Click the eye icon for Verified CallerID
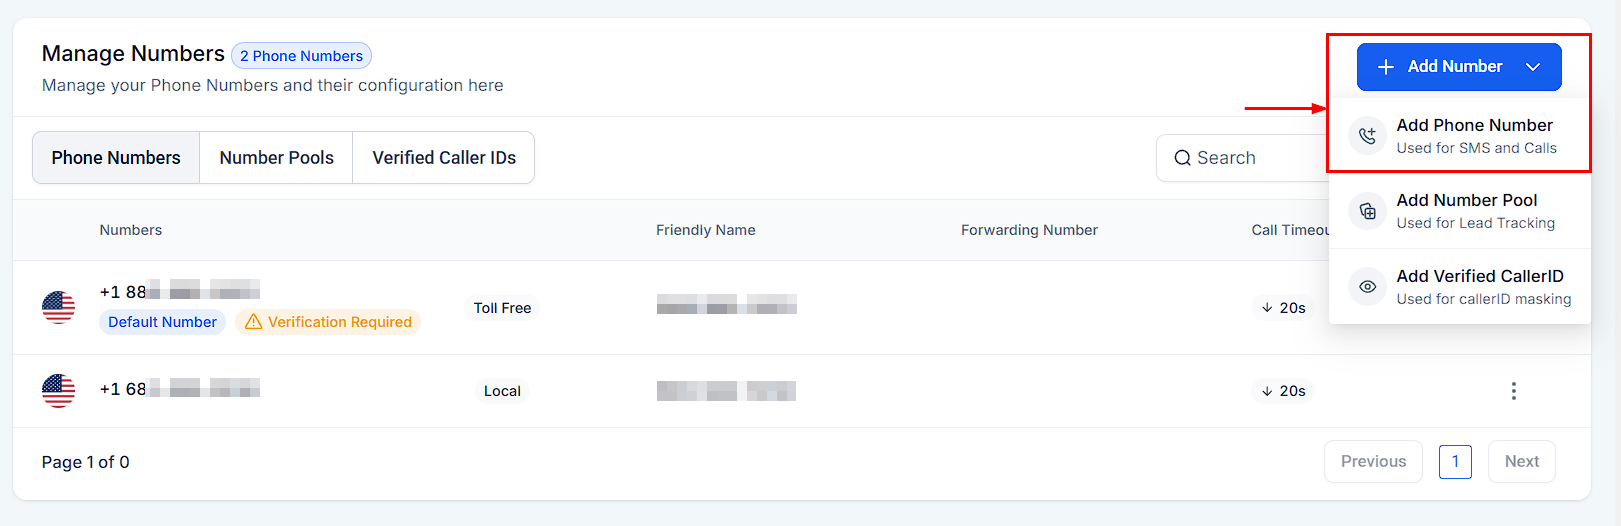Viewport: 1621px width, 526px height. [x=1367, y=287]
